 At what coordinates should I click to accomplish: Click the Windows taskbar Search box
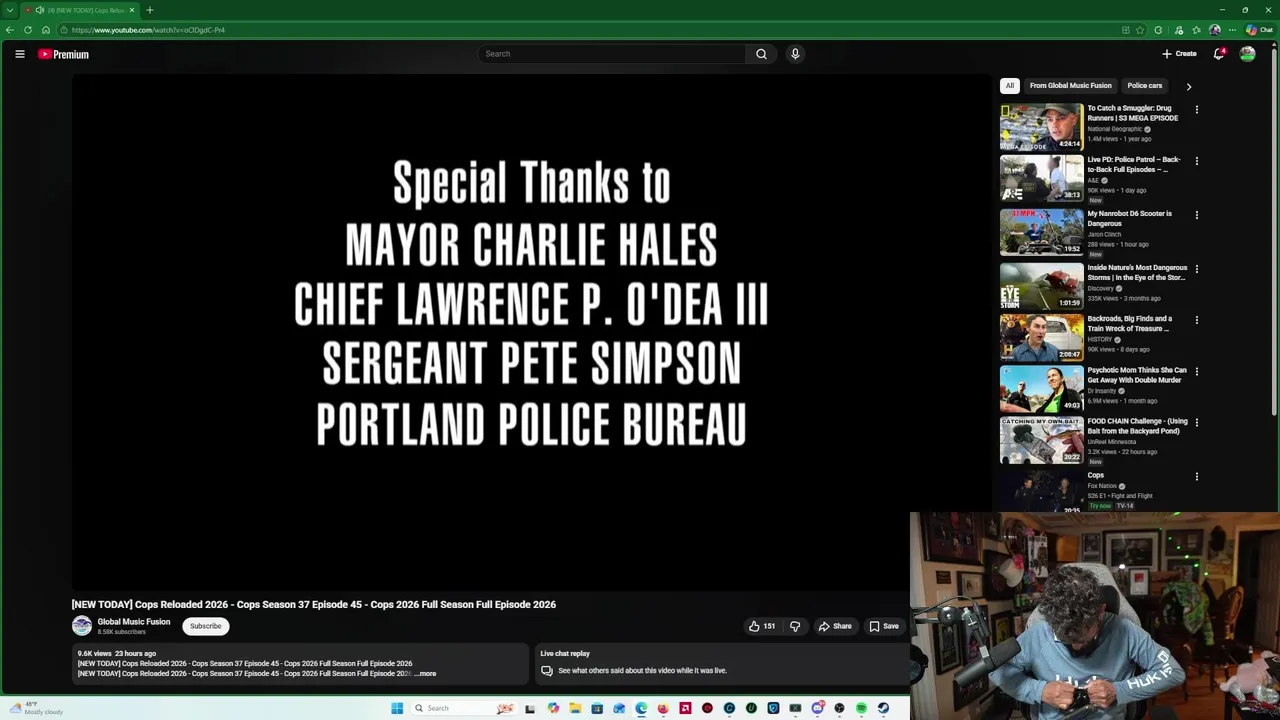point(464,708)
